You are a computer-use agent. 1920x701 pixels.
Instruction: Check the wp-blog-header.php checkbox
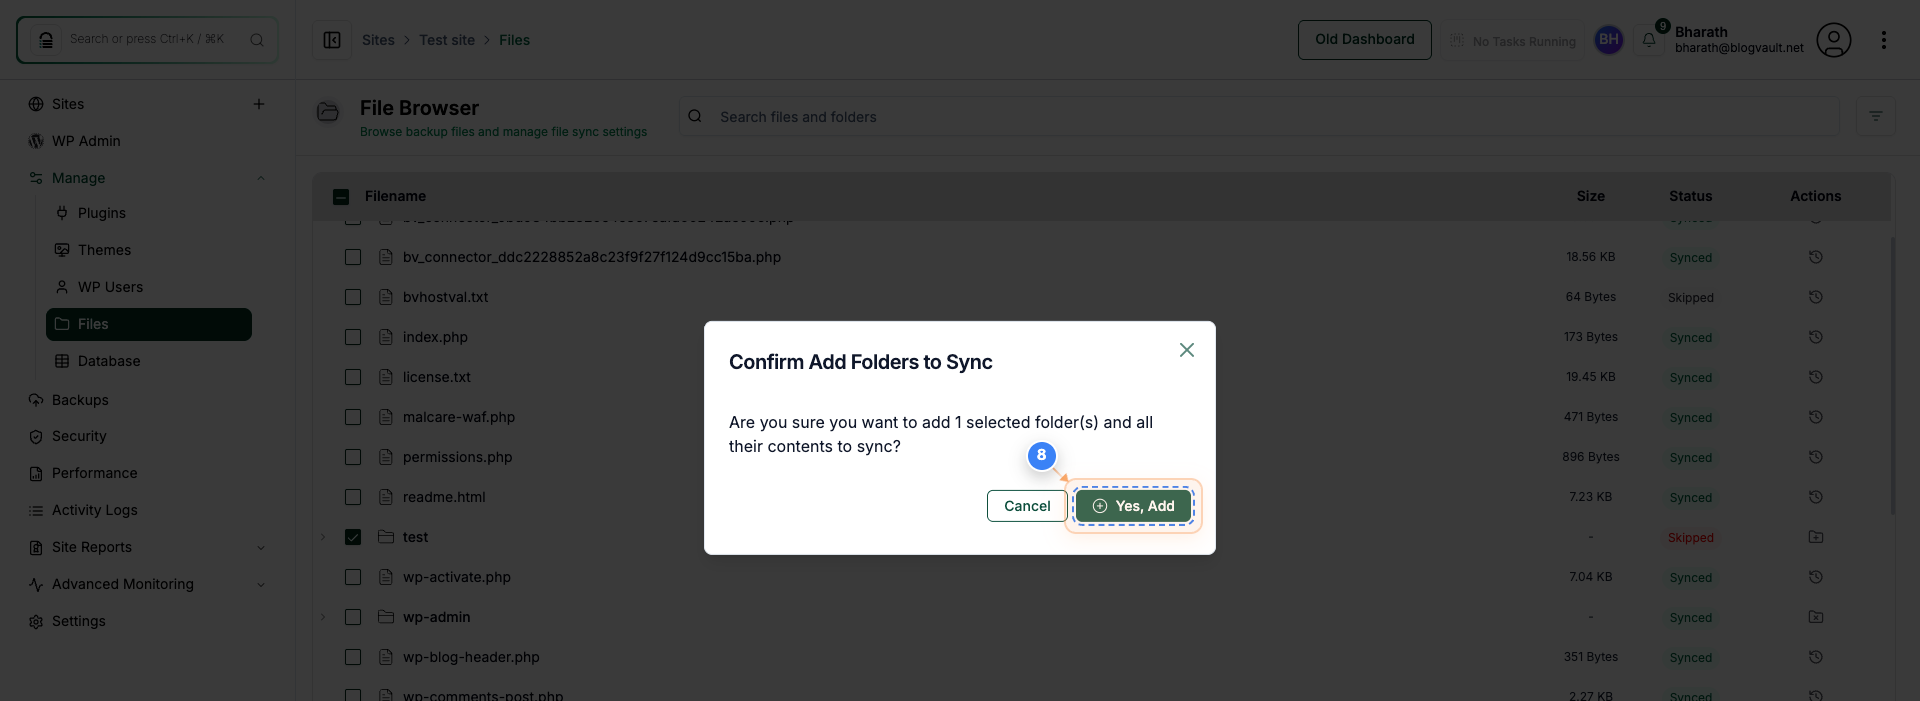pos(353,657)
